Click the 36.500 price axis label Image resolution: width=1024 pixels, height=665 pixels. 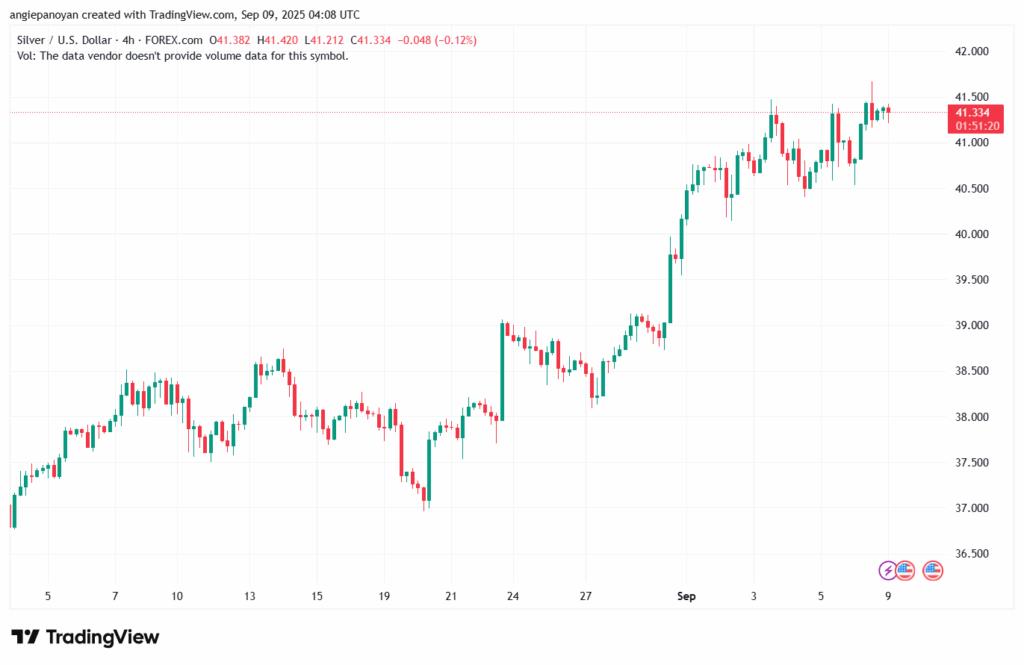coord(972,554)
